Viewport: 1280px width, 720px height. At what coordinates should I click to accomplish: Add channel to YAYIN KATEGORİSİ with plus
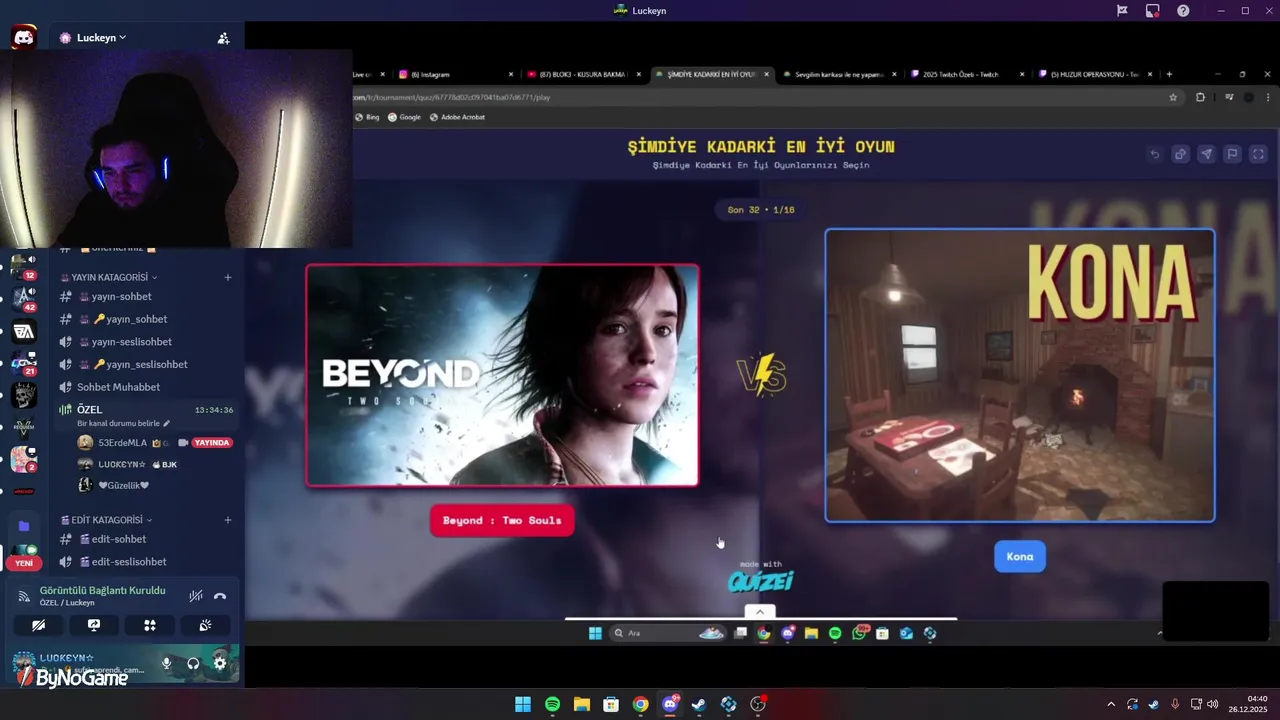click(228, 277)
